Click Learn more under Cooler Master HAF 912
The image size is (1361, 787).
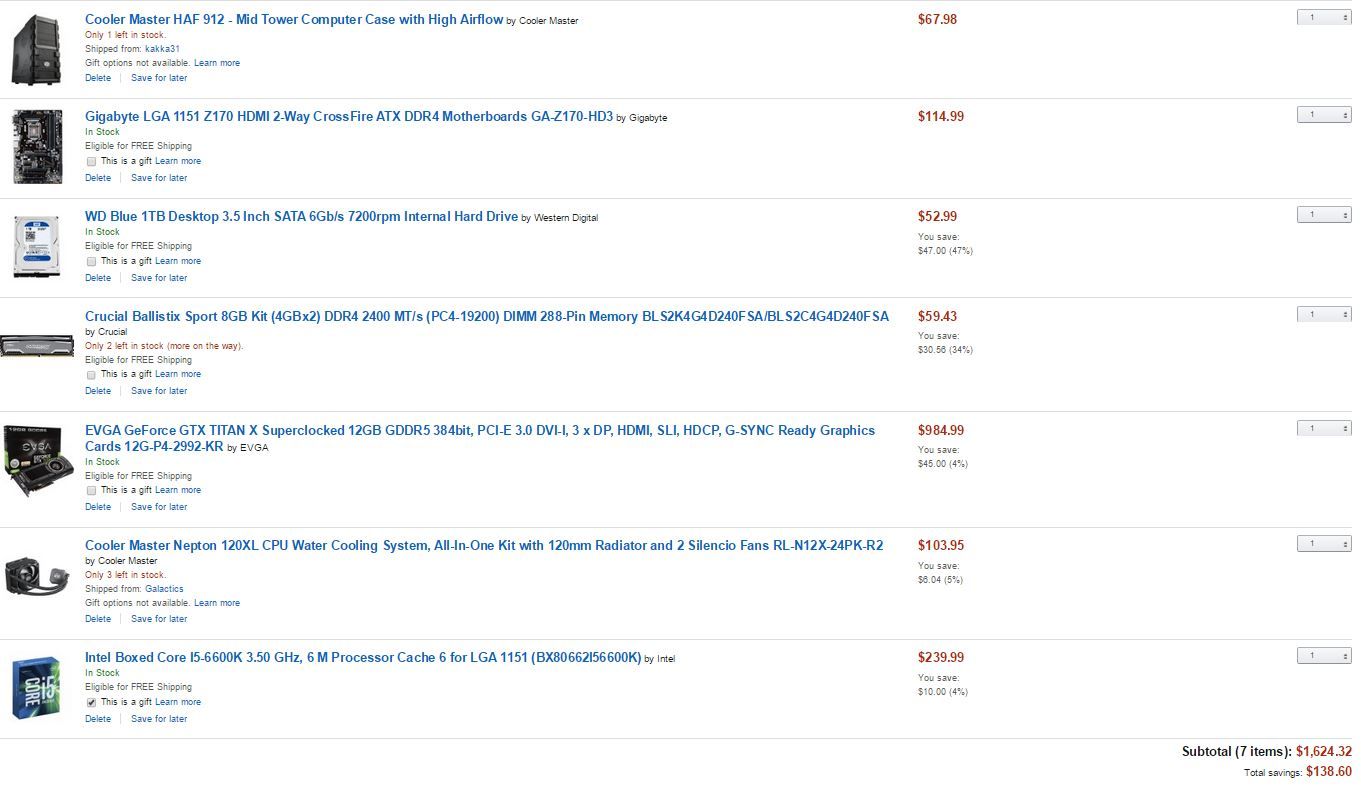[x=217, y=63]
